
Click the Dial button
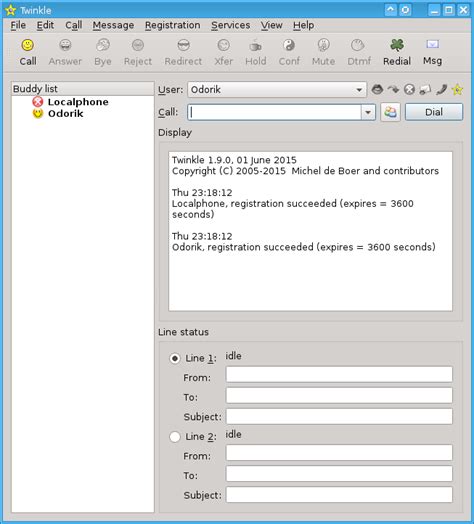click(434, 112)
